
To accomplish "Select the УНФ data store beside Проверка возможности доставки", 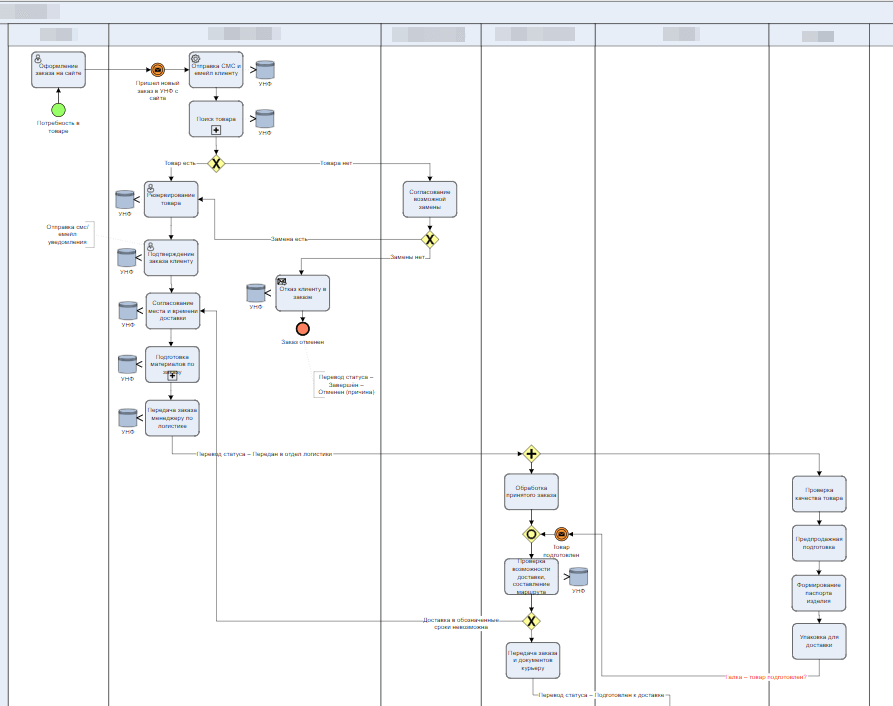I will [578, 577].
